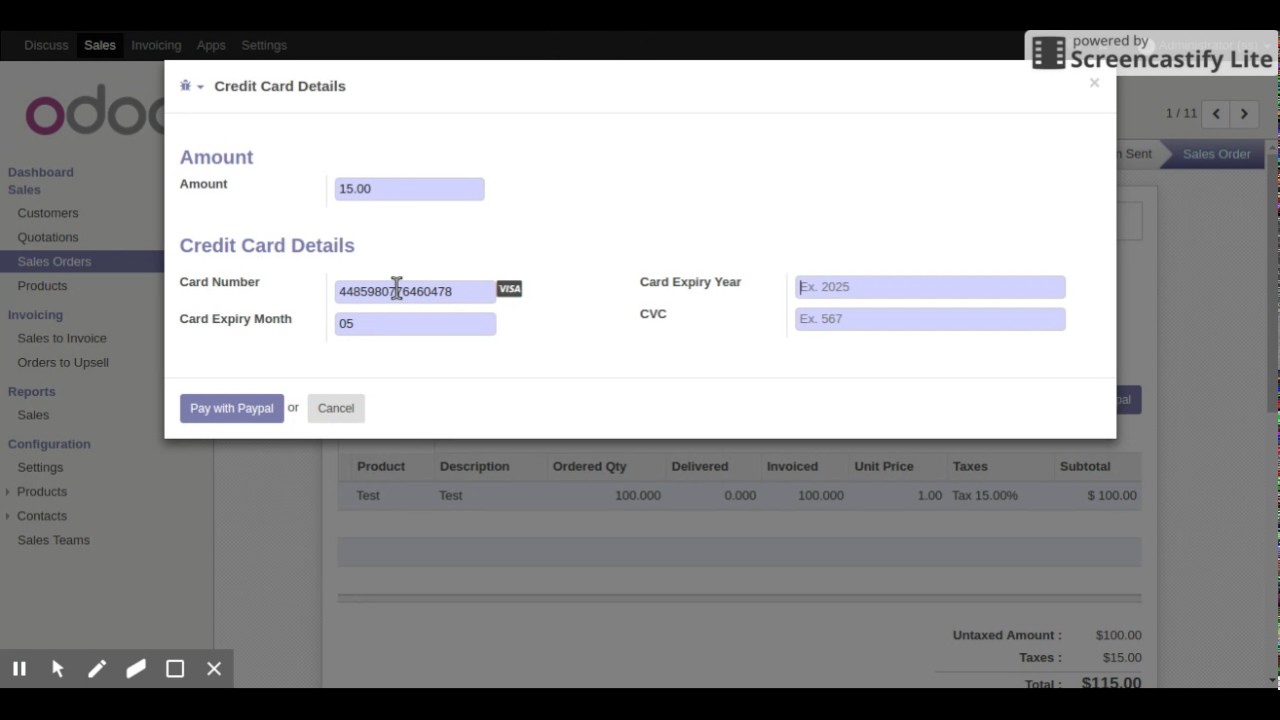1280x720 pixels.
Task: Open Quotations in the sidebar
Action: tap(48, 237)
